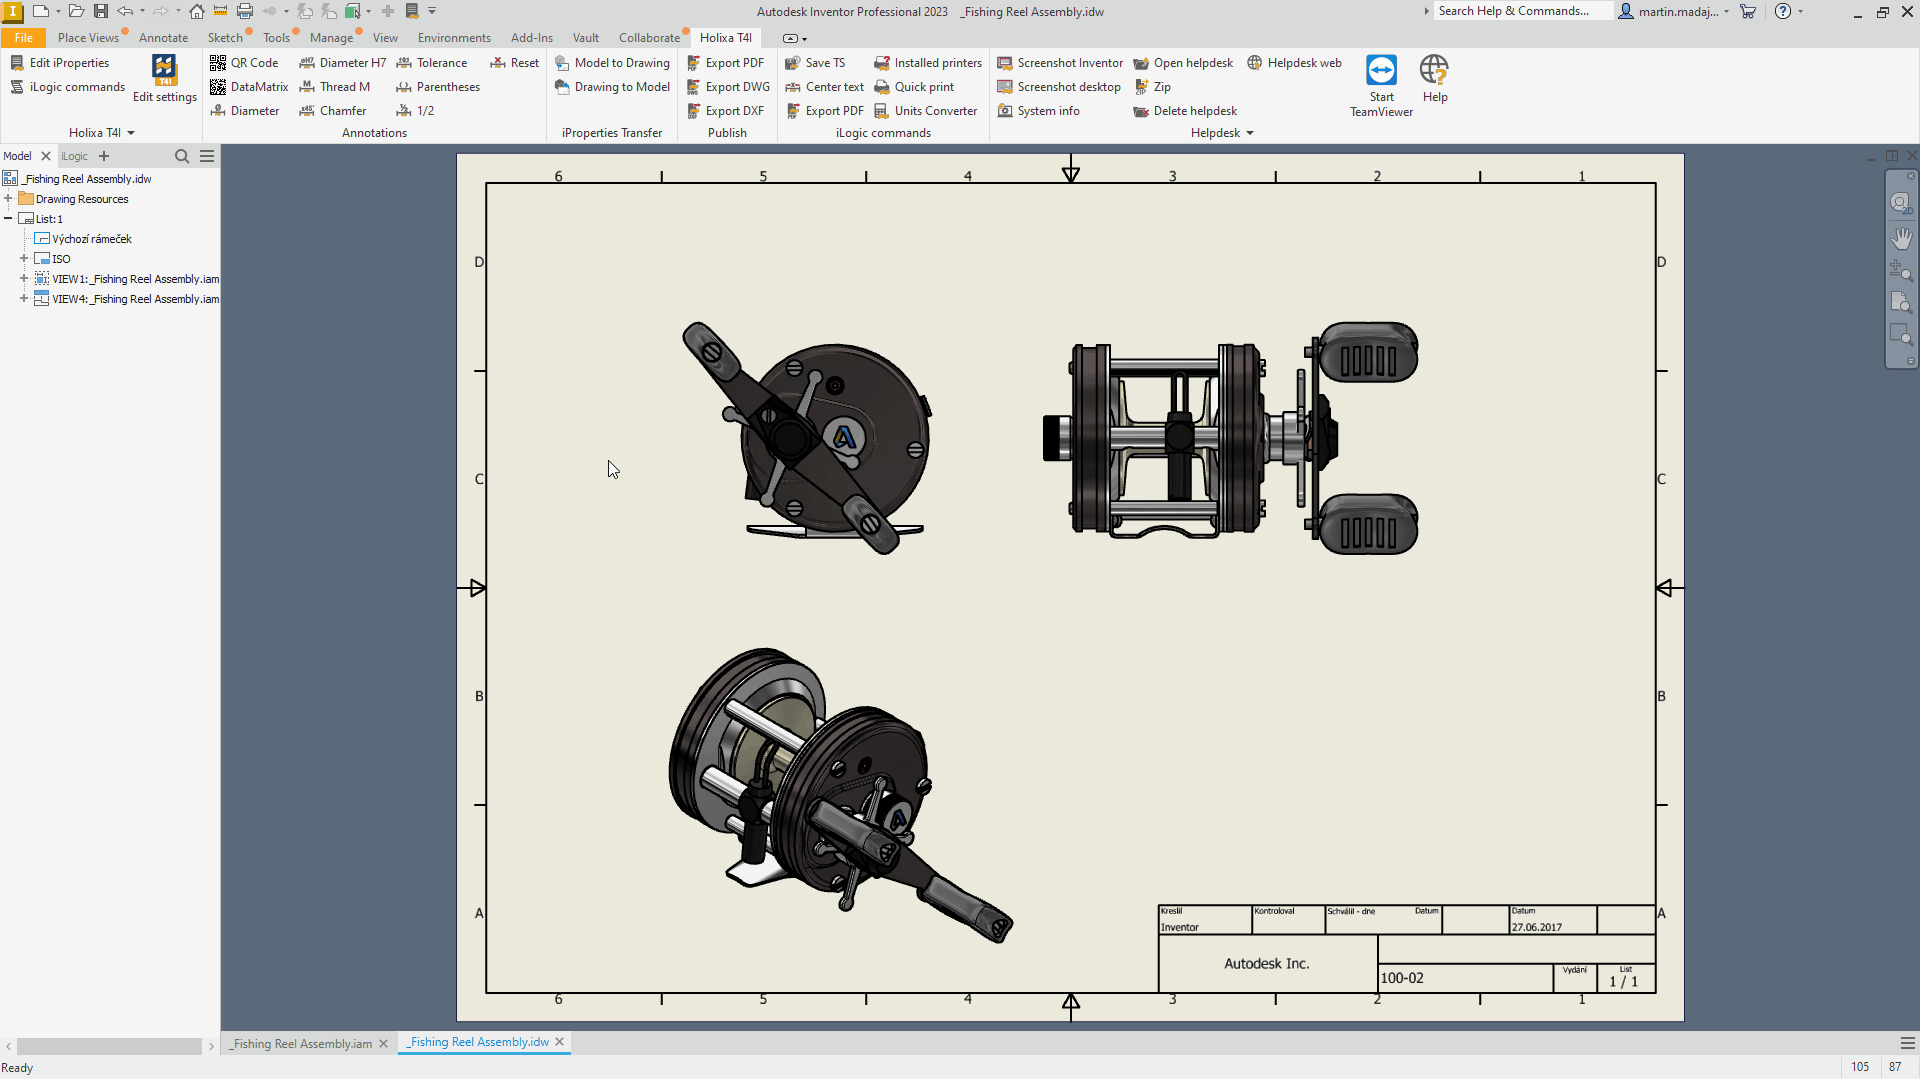Image resolution: width=1920 pixels, height=1080 pixels.
Task: Expand the Drawing Resources folder
Action: pyautogui.click(x=8, y=199)
